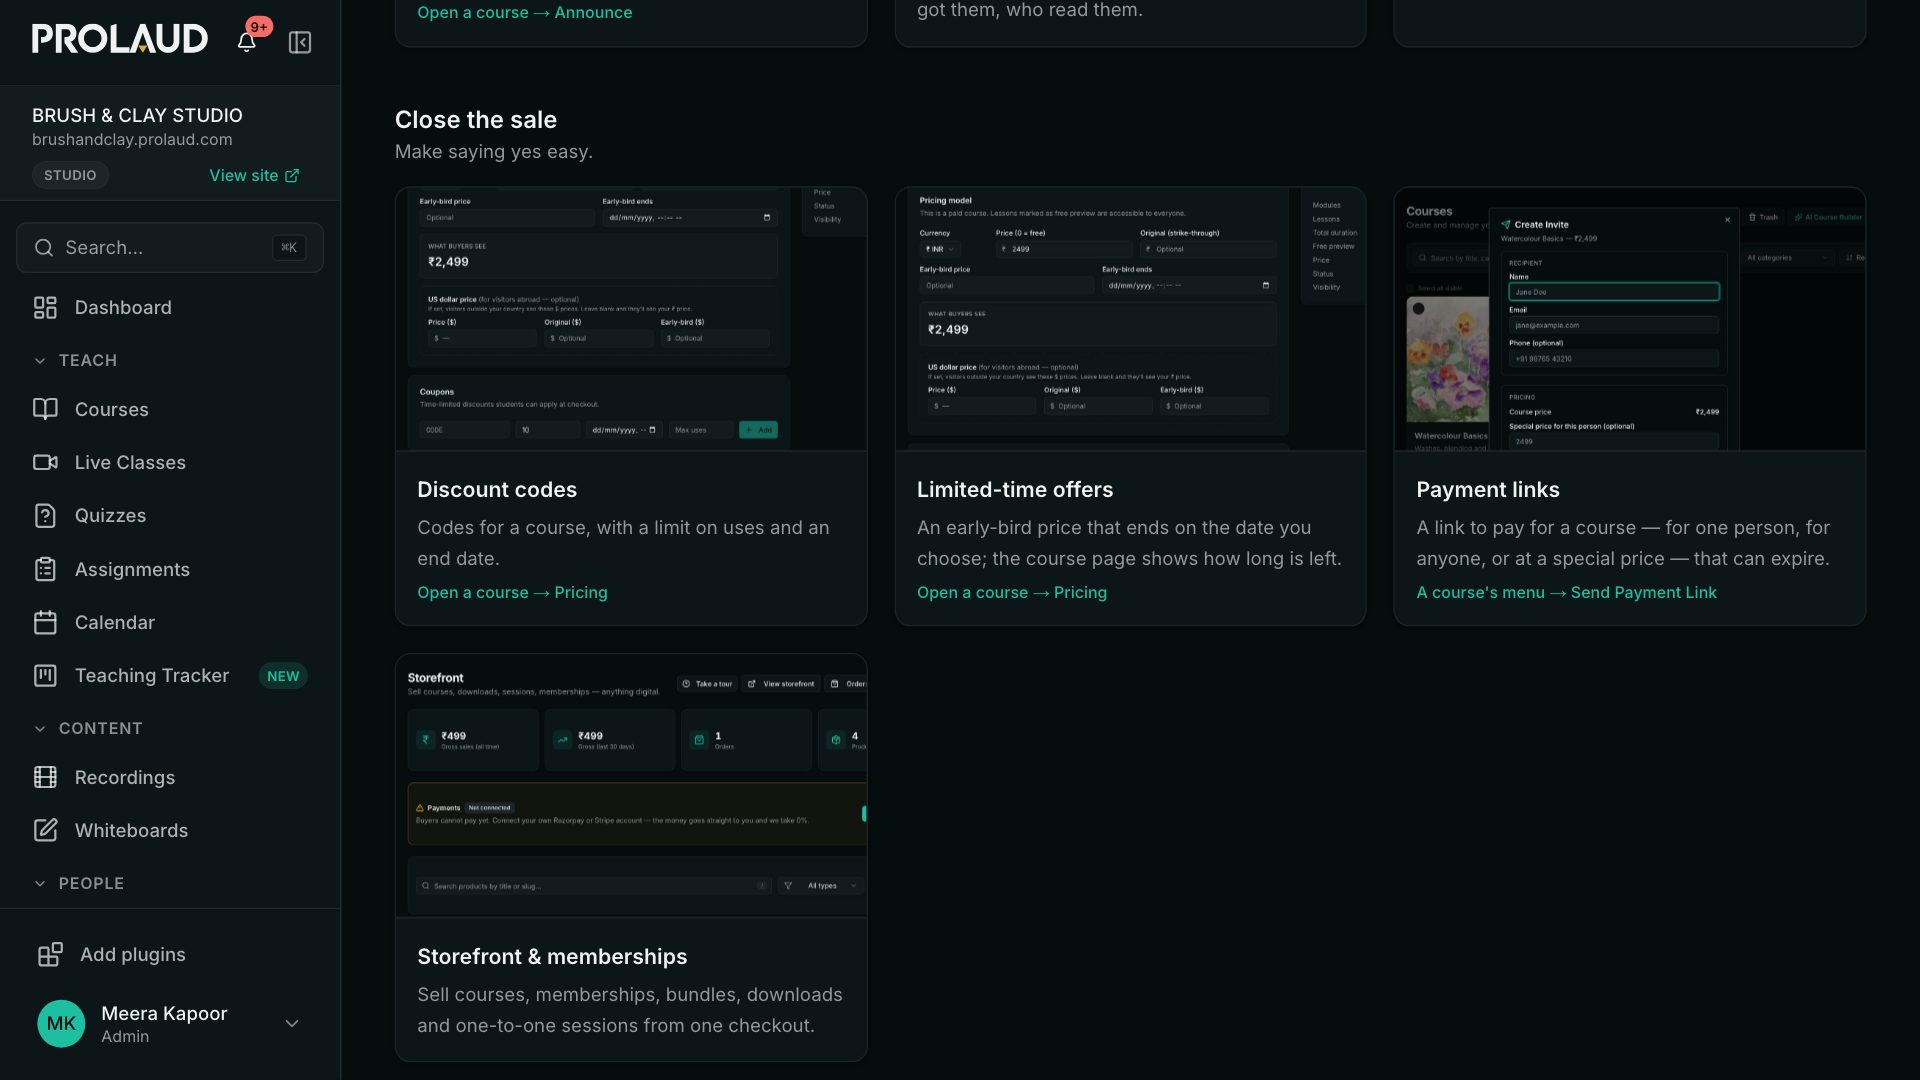
Task: Open Discount codes preview thumbnail
Action: 631,319
